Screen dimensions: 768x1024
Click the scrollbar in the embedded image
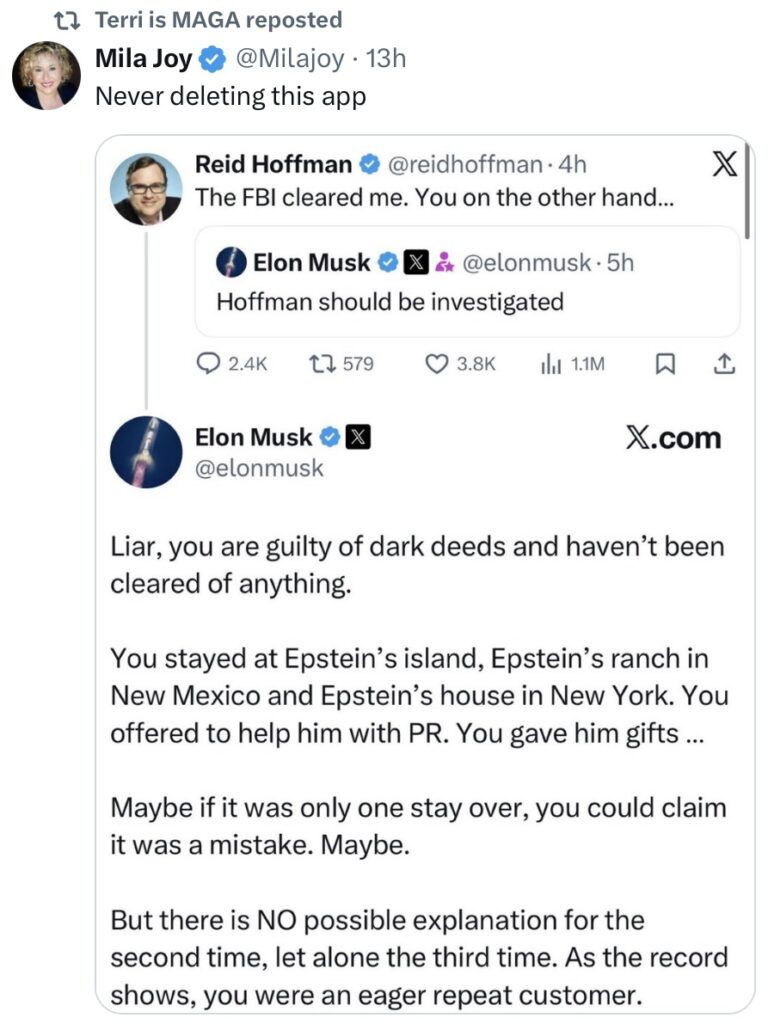(747, 200)
